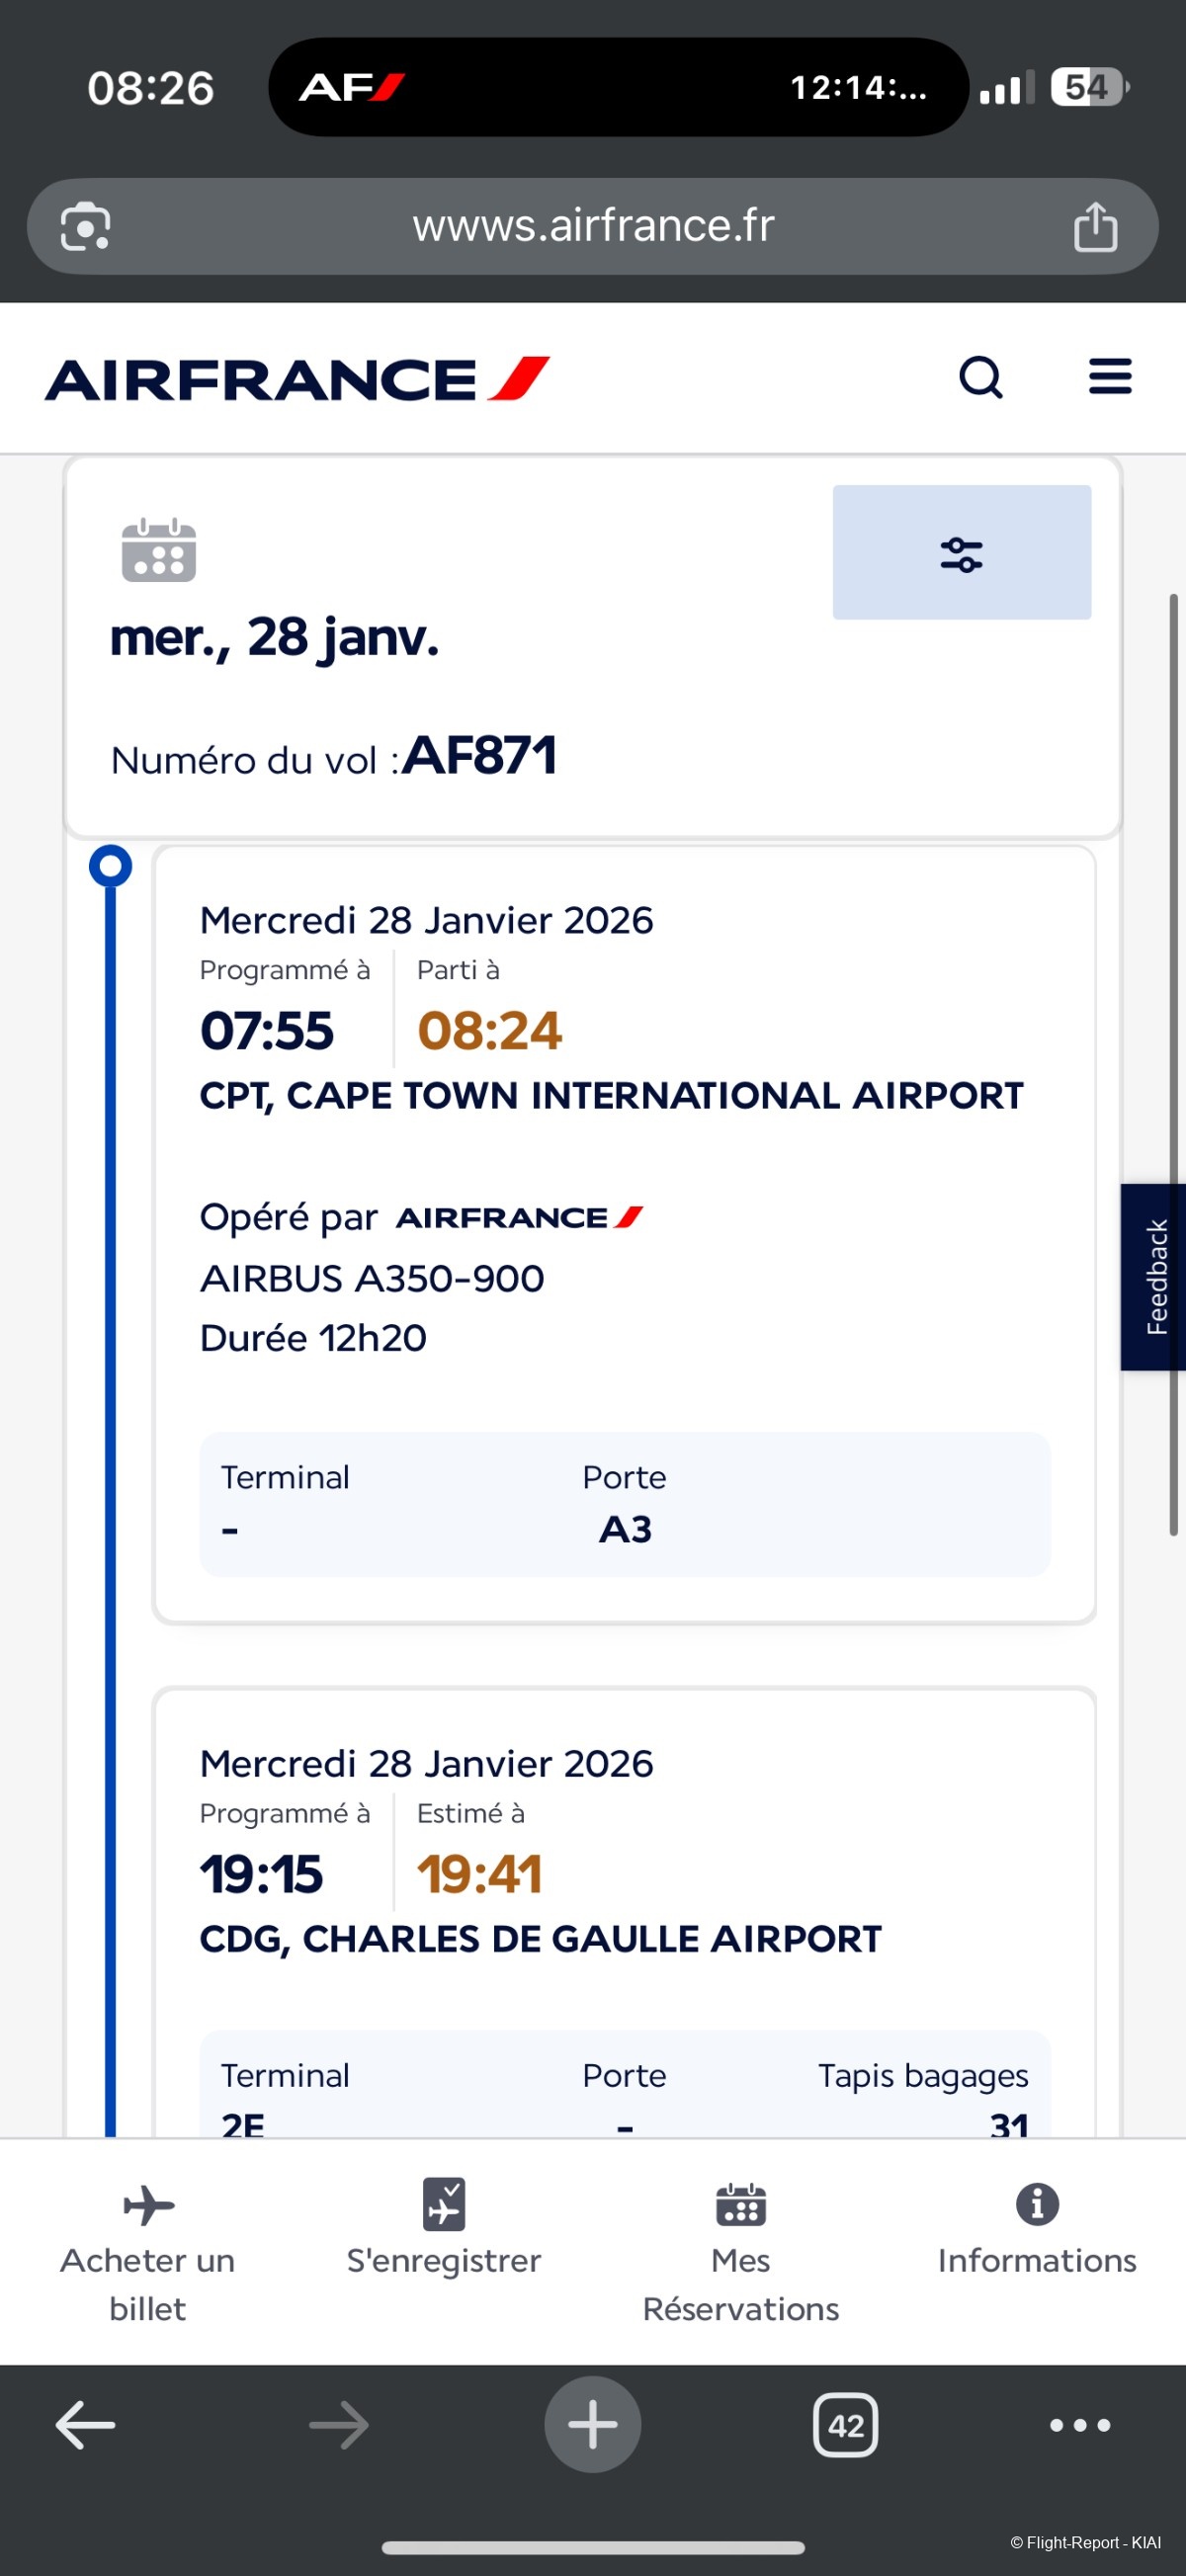Open the Feedback side tab
The height and width of the screenshot is (2576, 1186).
(x=1155, y=1277)
